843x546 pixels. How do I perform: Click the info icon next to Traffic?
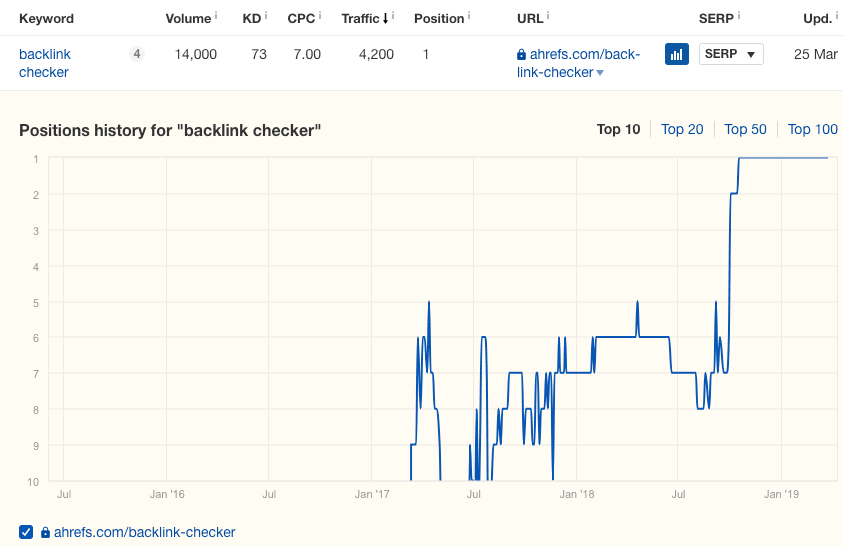(x=393, y=16)
